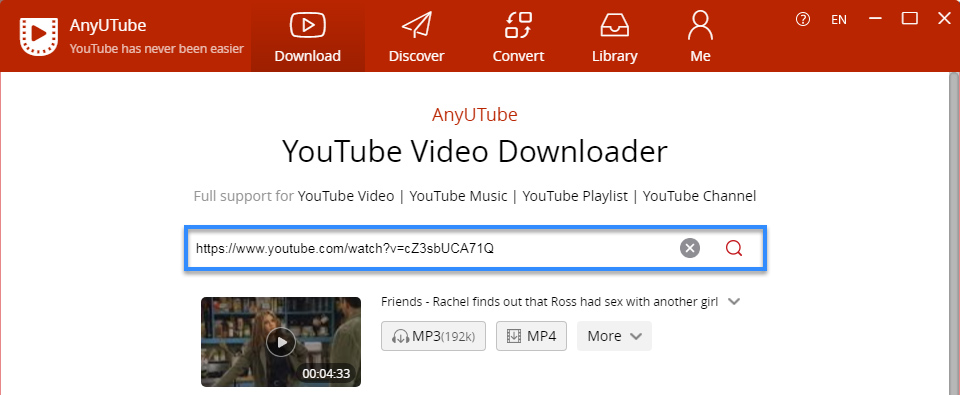Go to the Library tab

[x=615, y=36]
